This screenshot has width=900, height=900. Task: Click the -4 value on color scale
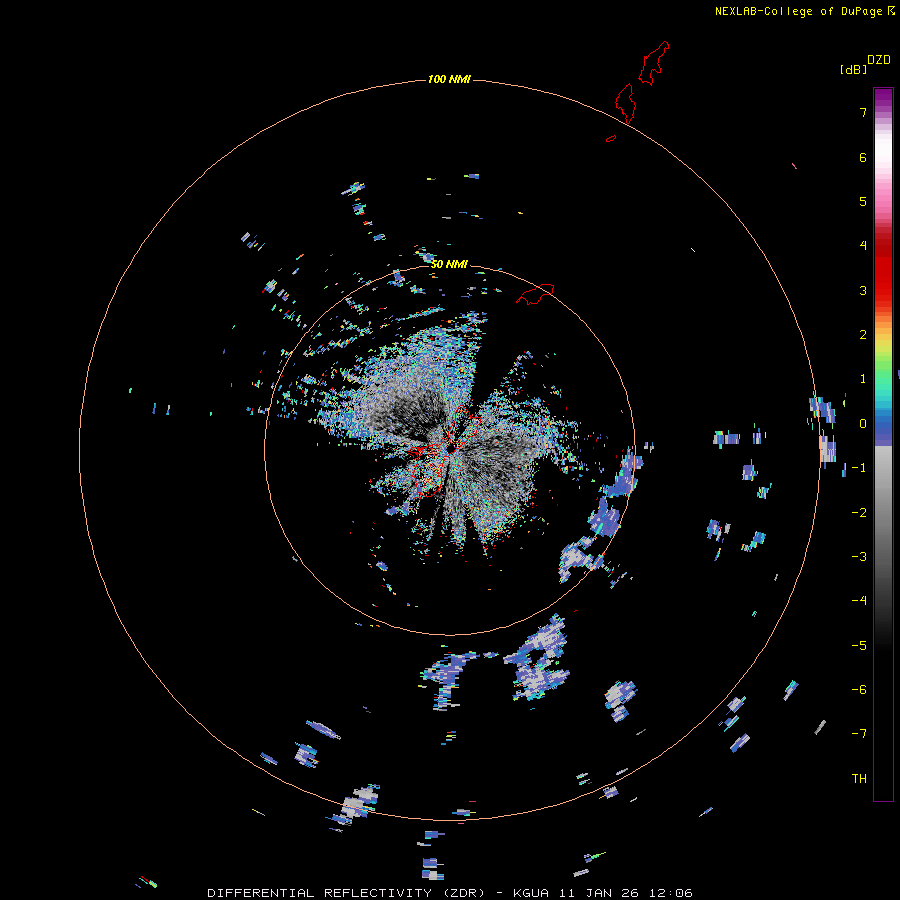point(859,600)
